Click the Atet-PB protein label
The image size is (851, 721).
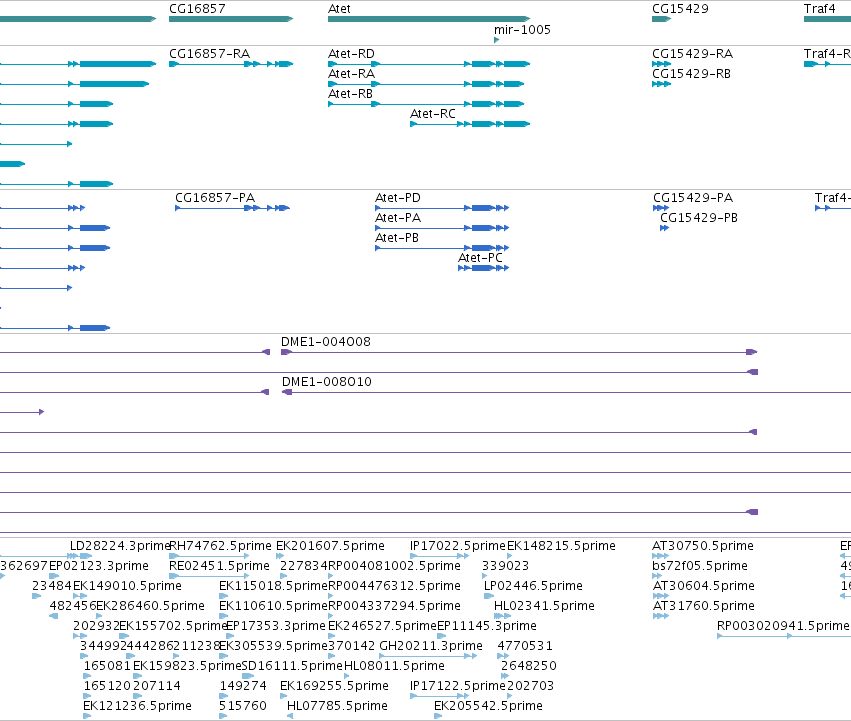point(397,238)
